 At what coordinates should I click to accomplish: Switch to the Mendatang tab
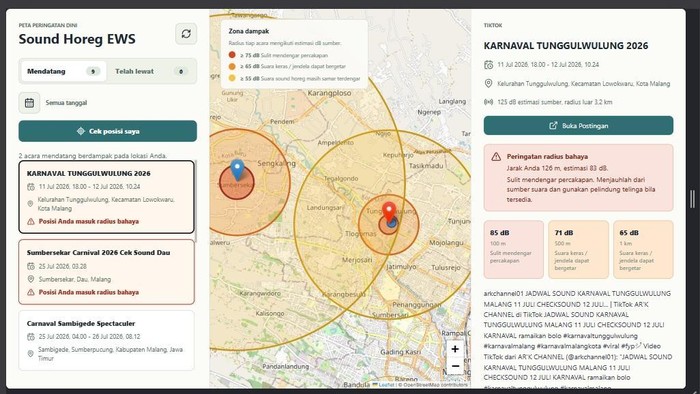[63, 71]
